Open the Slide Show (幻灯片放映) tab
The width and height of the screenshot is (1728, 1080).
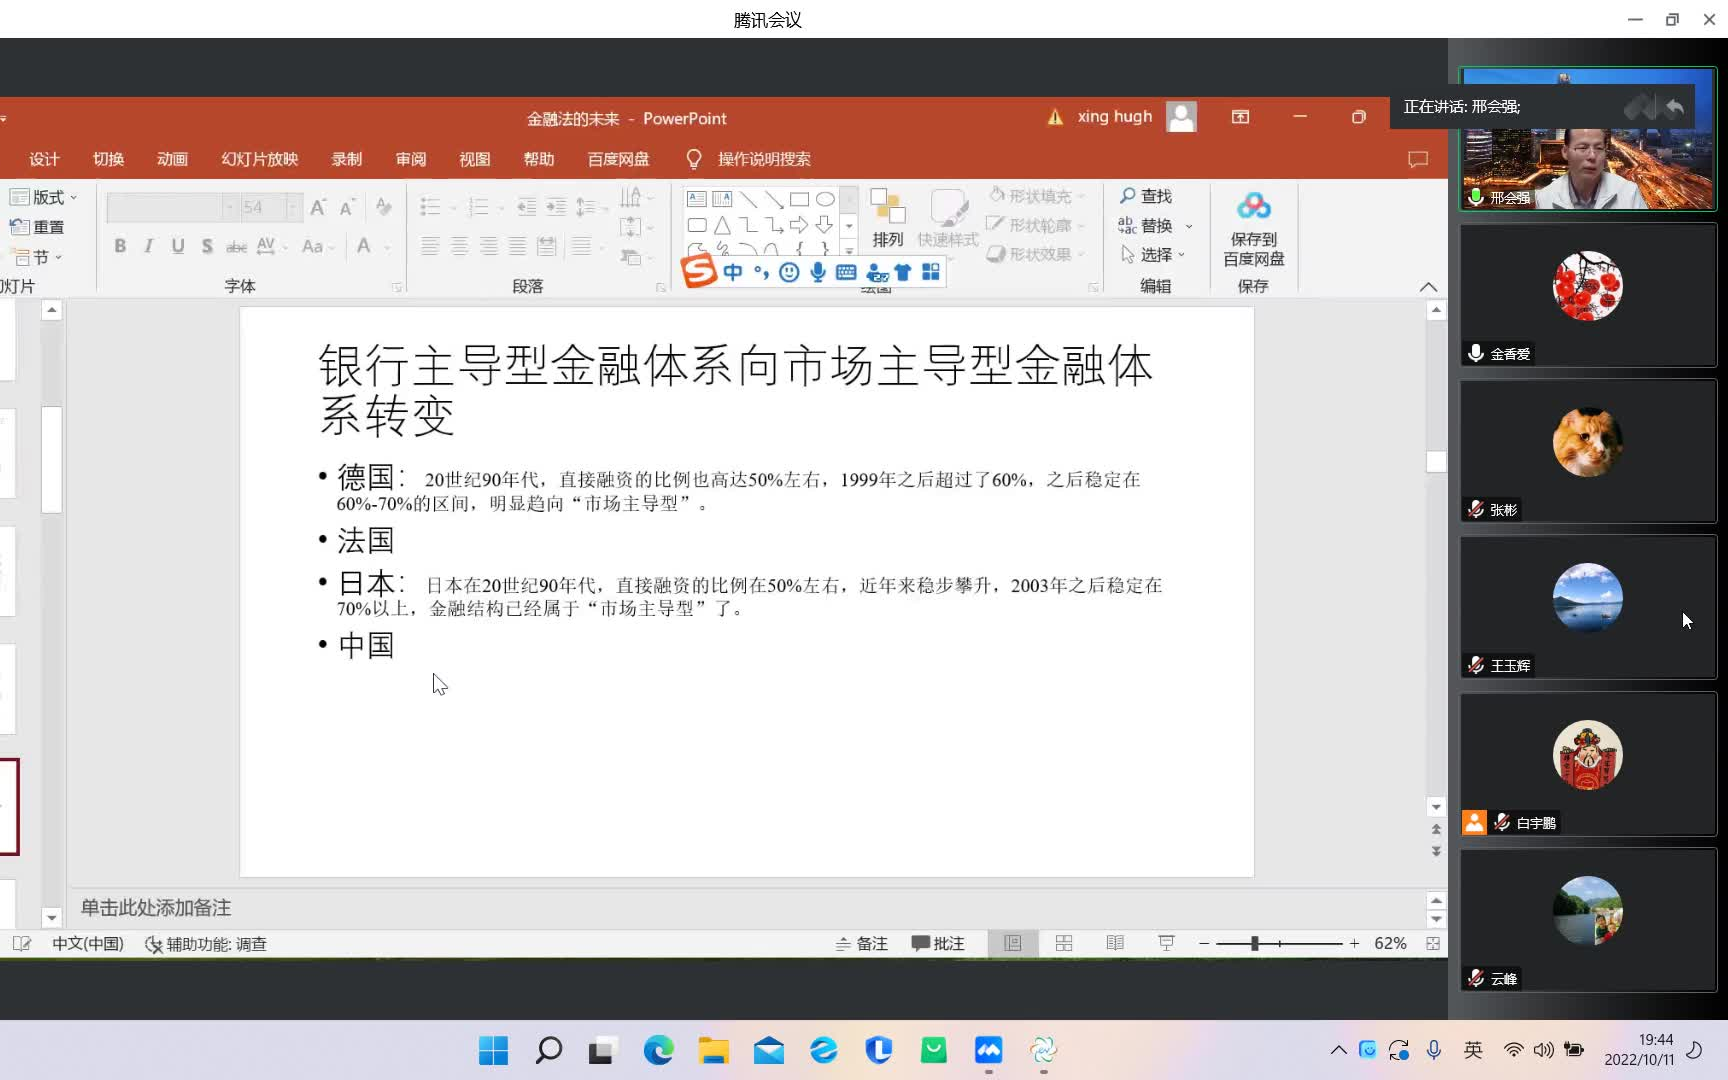[x=260, y=159]
